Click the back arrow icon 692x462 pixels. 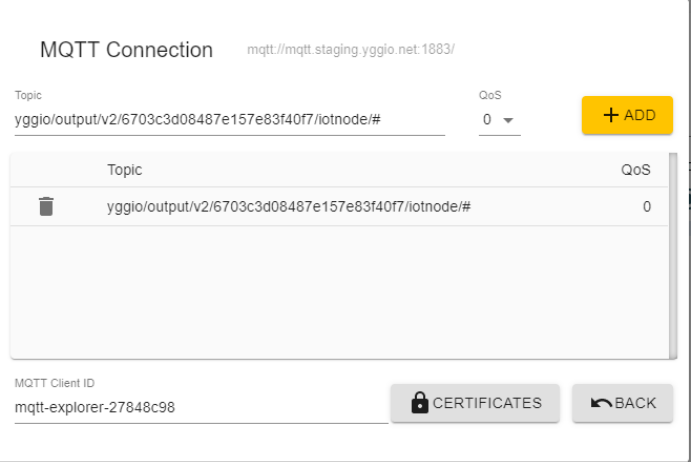click(601, 403)
